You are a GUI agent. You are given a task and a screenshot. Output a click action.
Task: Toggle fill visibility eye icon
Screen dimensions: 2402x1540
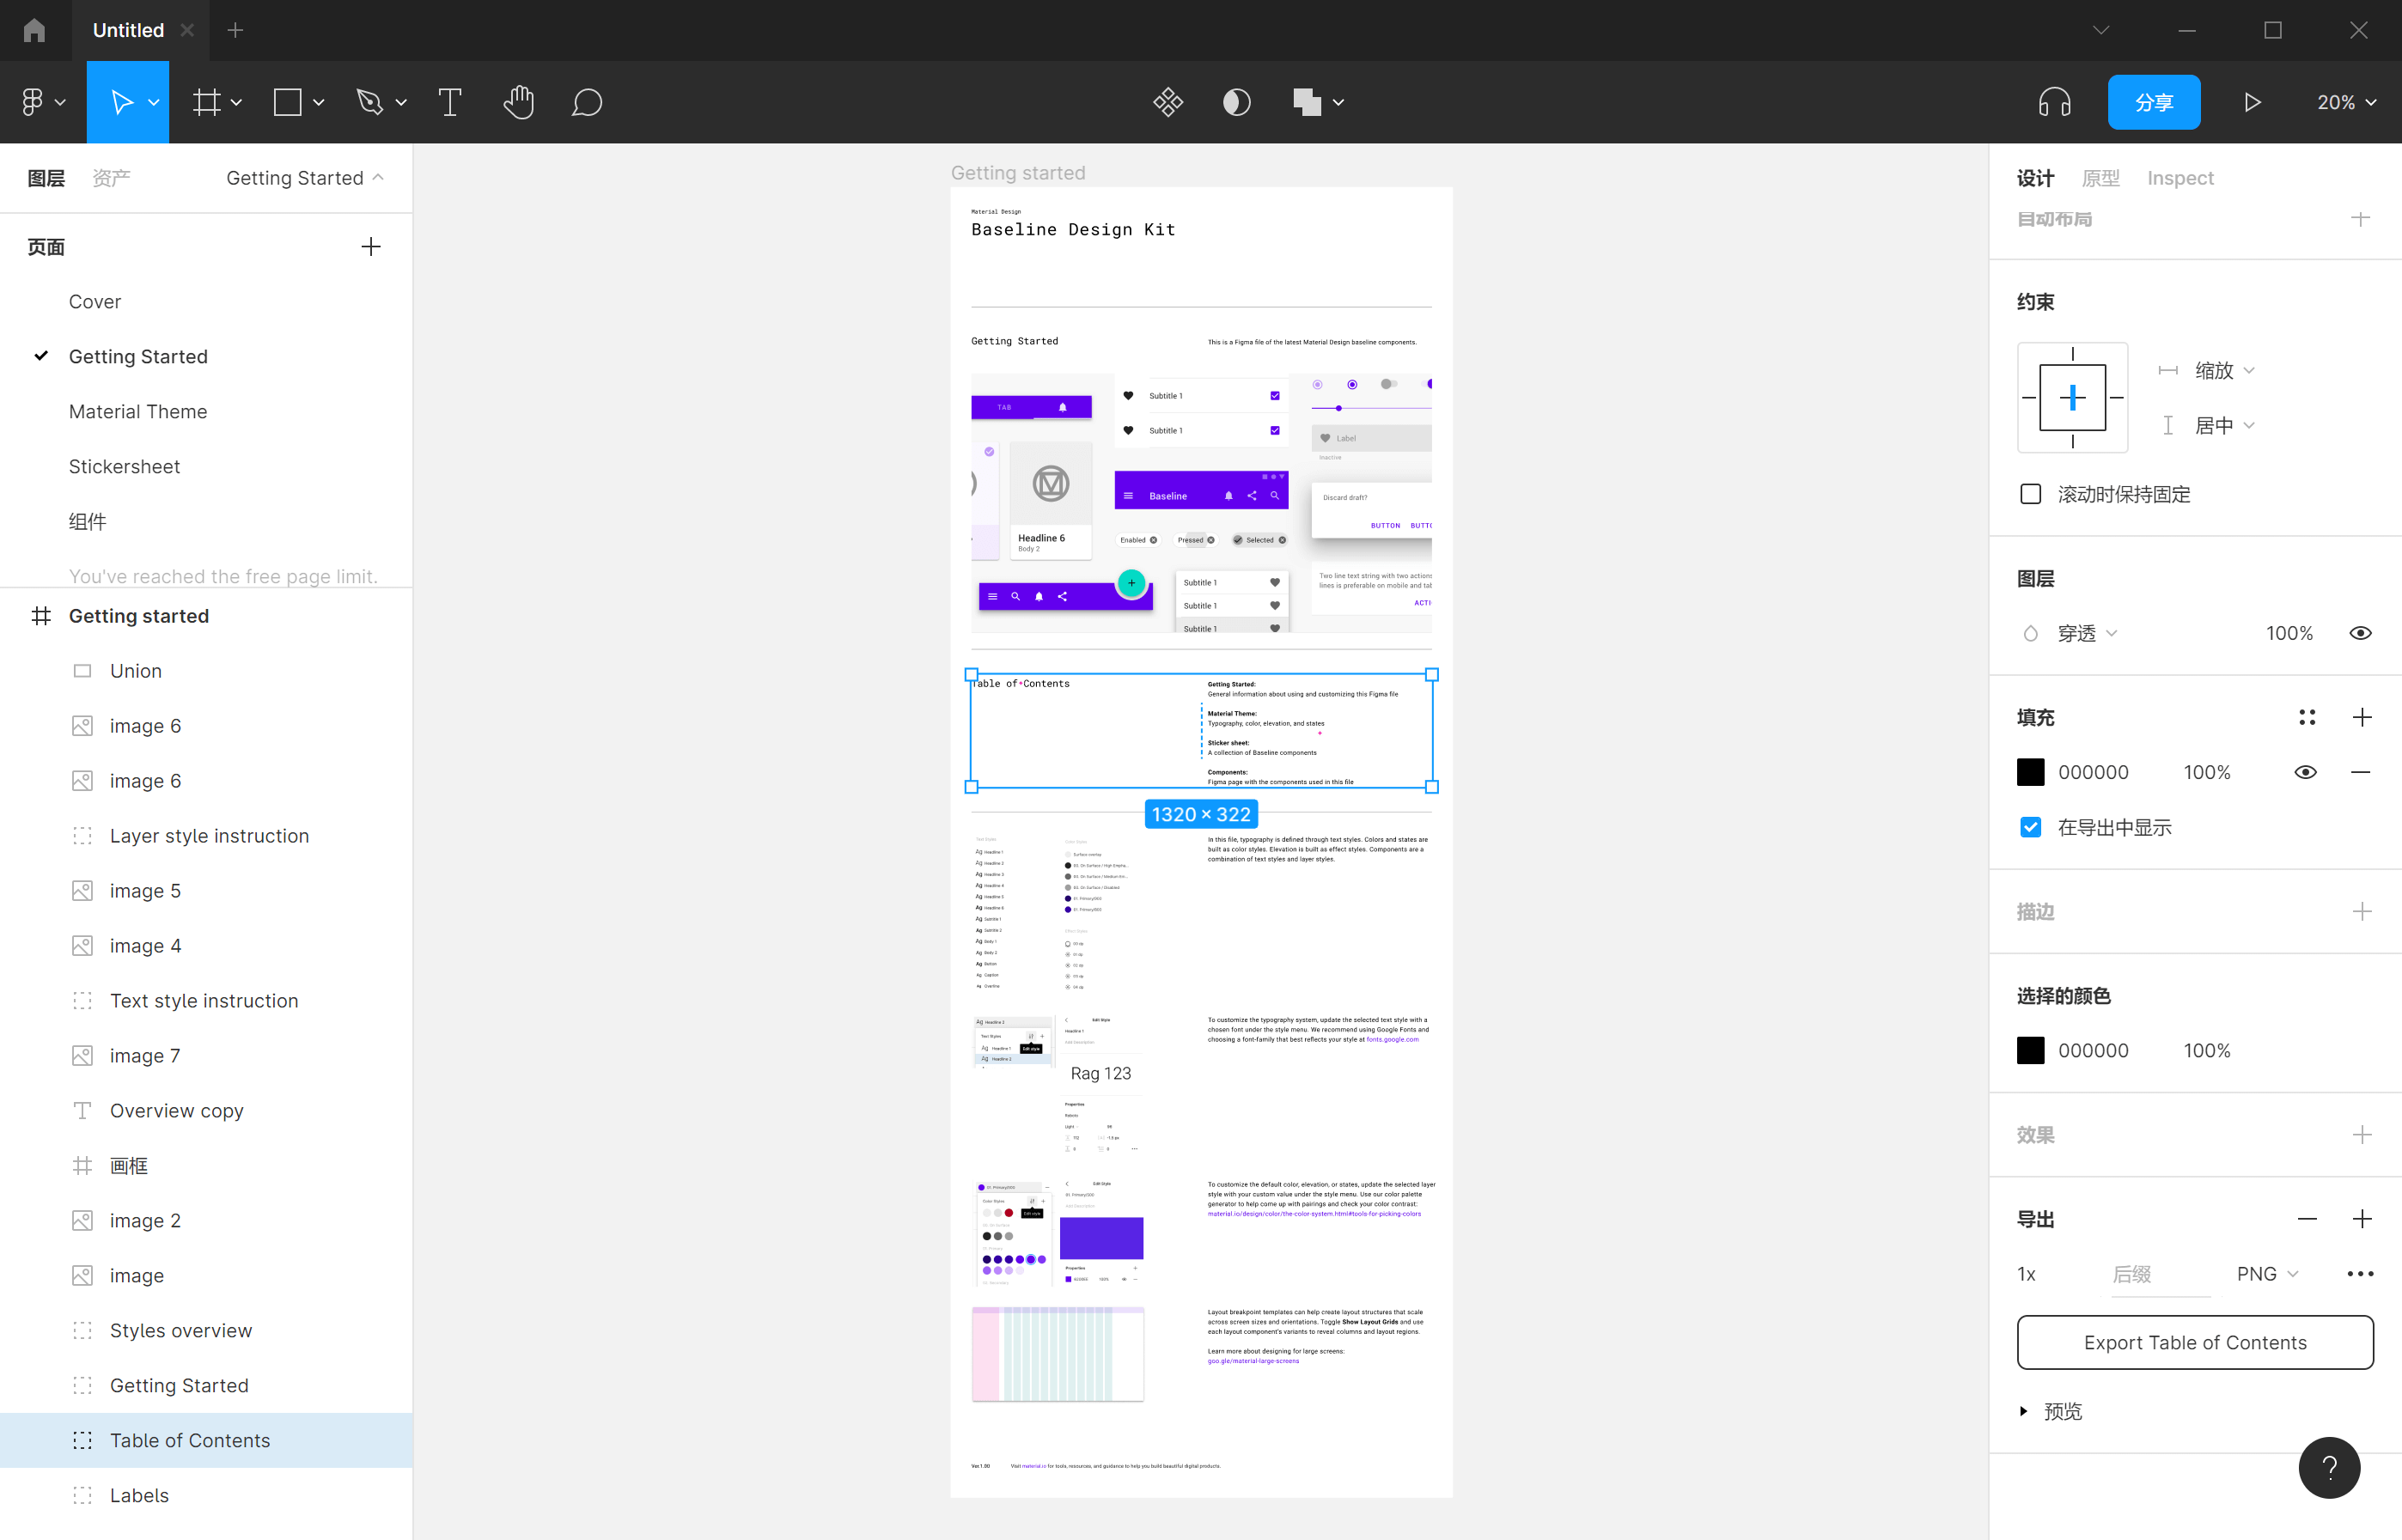tap(2305, 772)
